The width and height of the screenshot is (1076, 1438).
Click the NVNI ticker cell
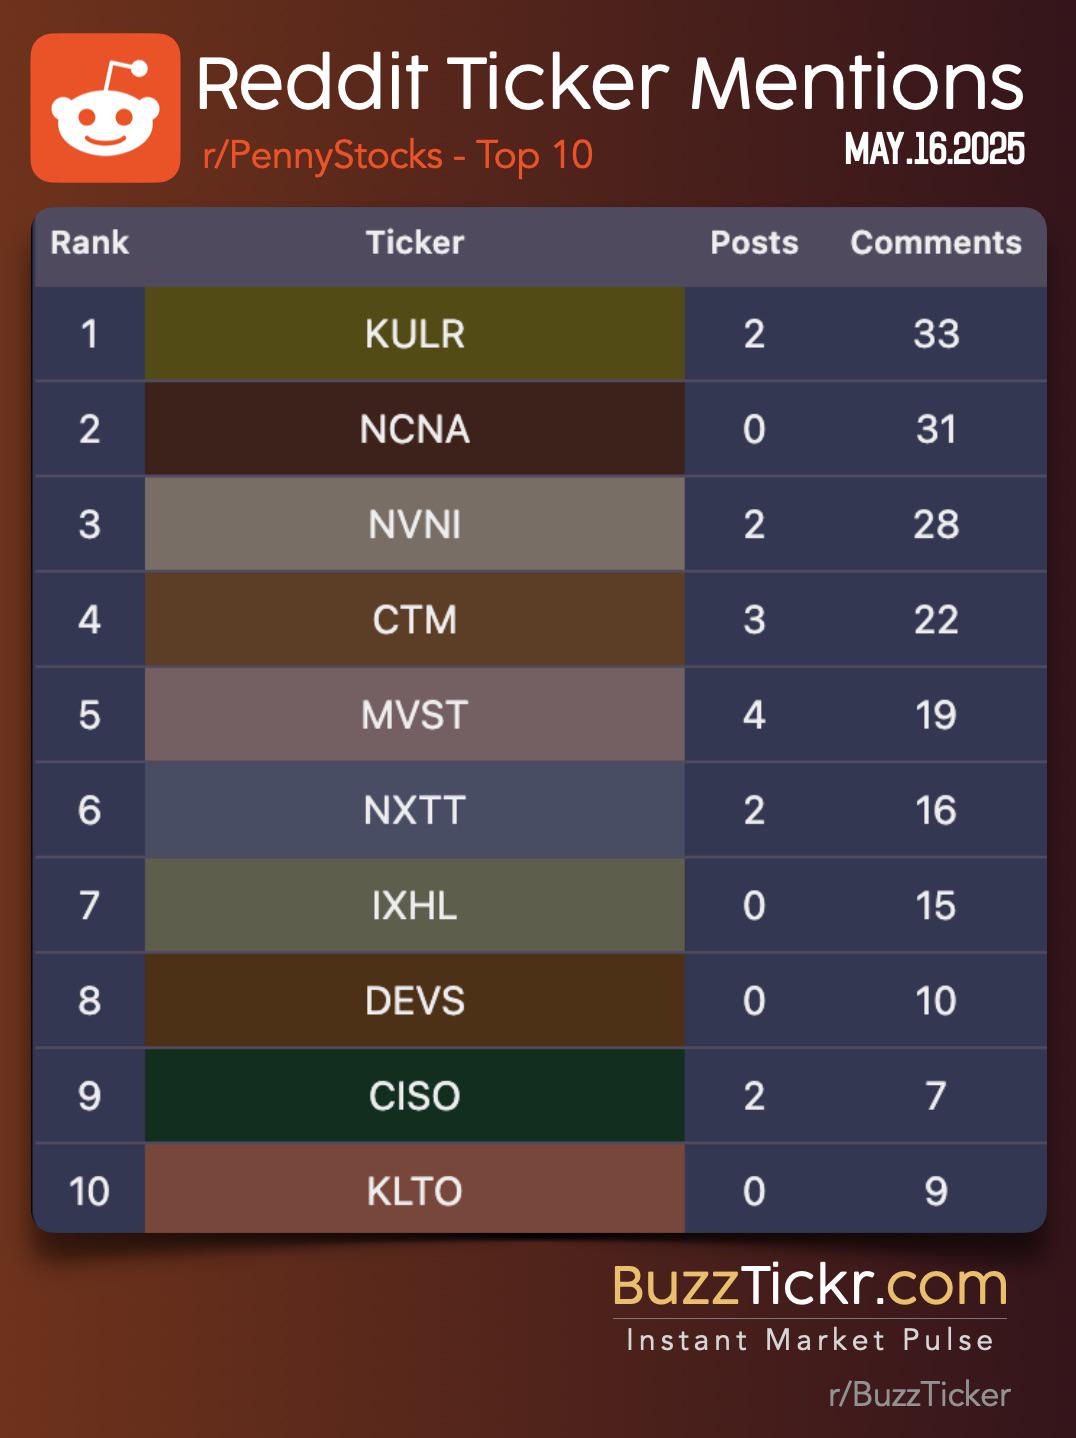[x=415, y=524]
